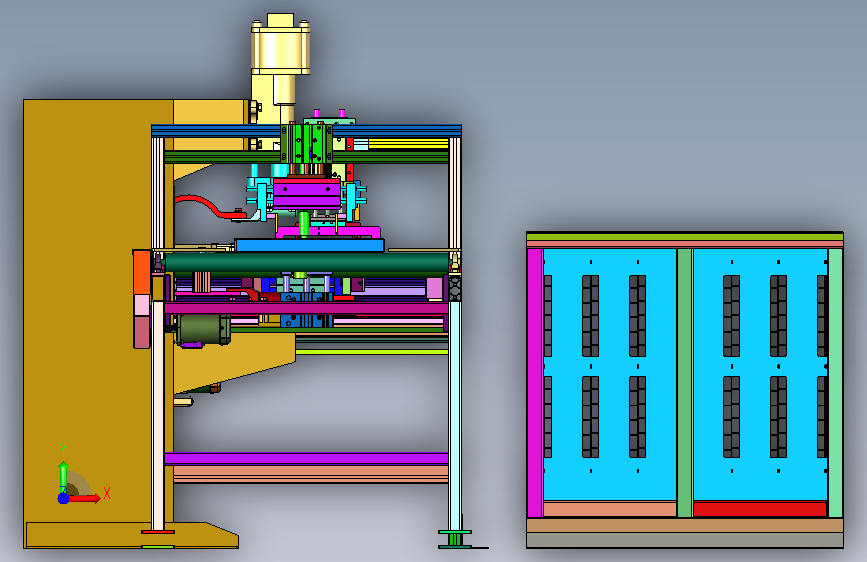Click the brown strip above the cabinet's gray base
This screenshot has width=867, height=562.
coord(685,525)
